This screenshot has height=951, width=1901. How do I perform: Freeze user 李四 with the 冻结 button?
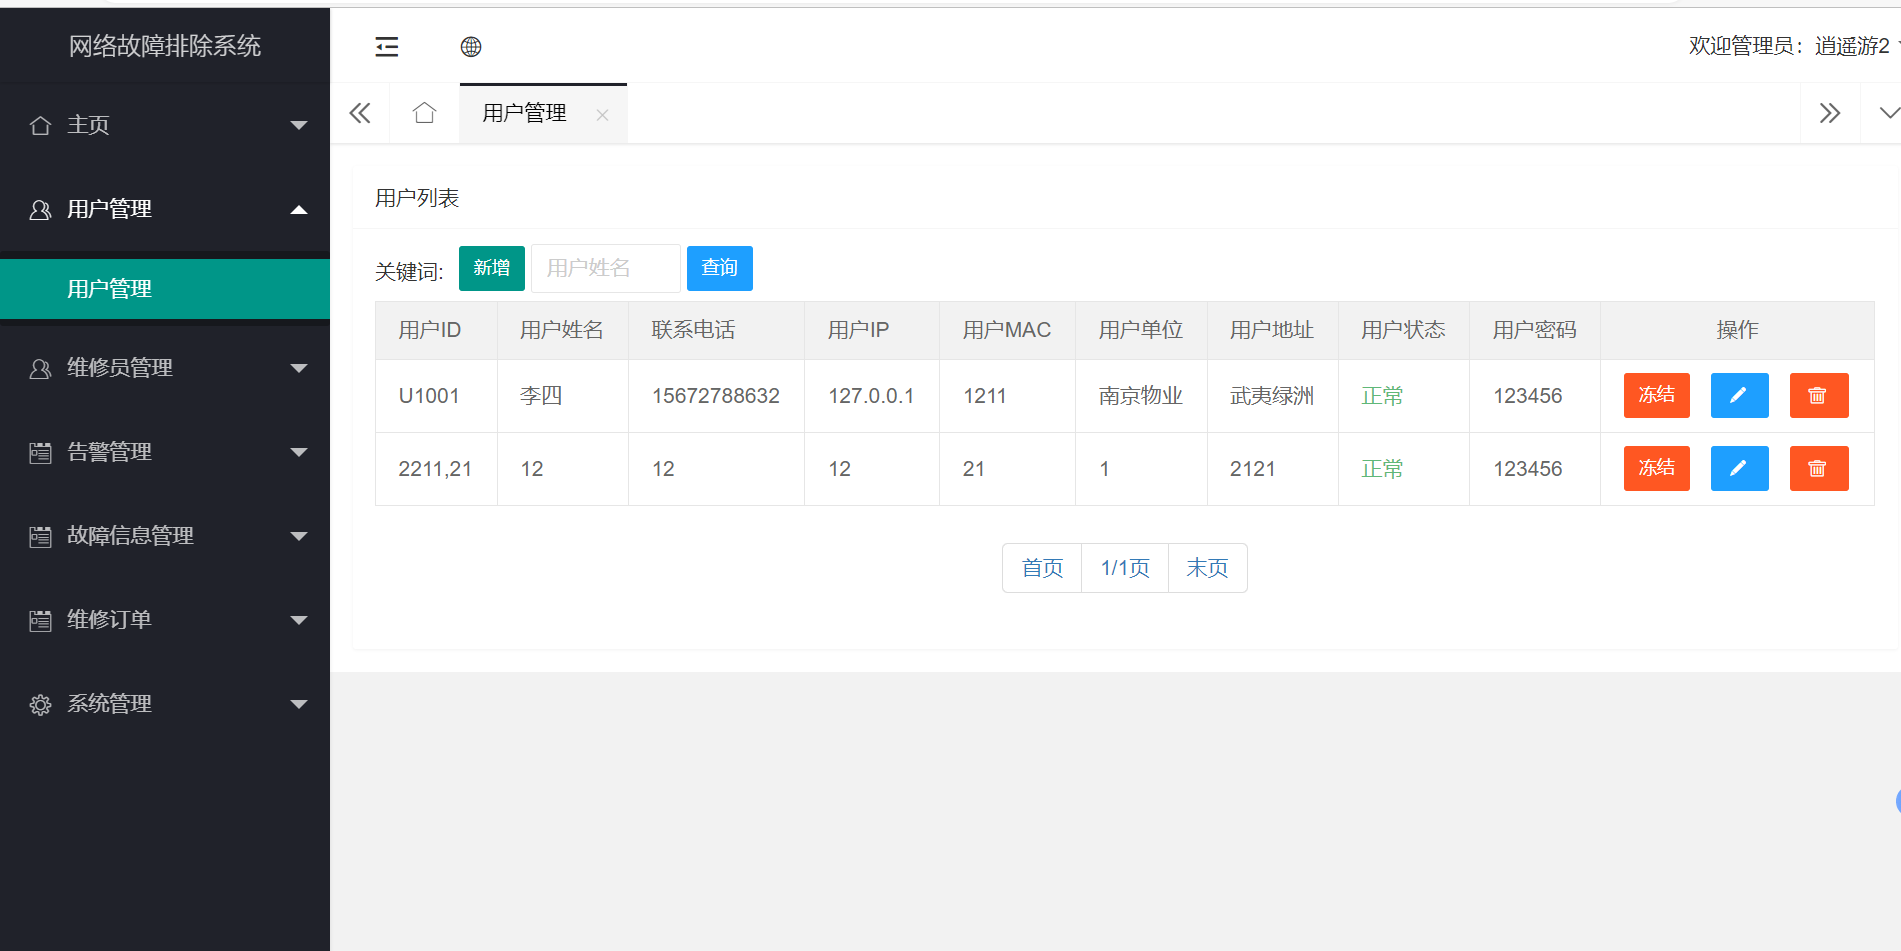1656,395
